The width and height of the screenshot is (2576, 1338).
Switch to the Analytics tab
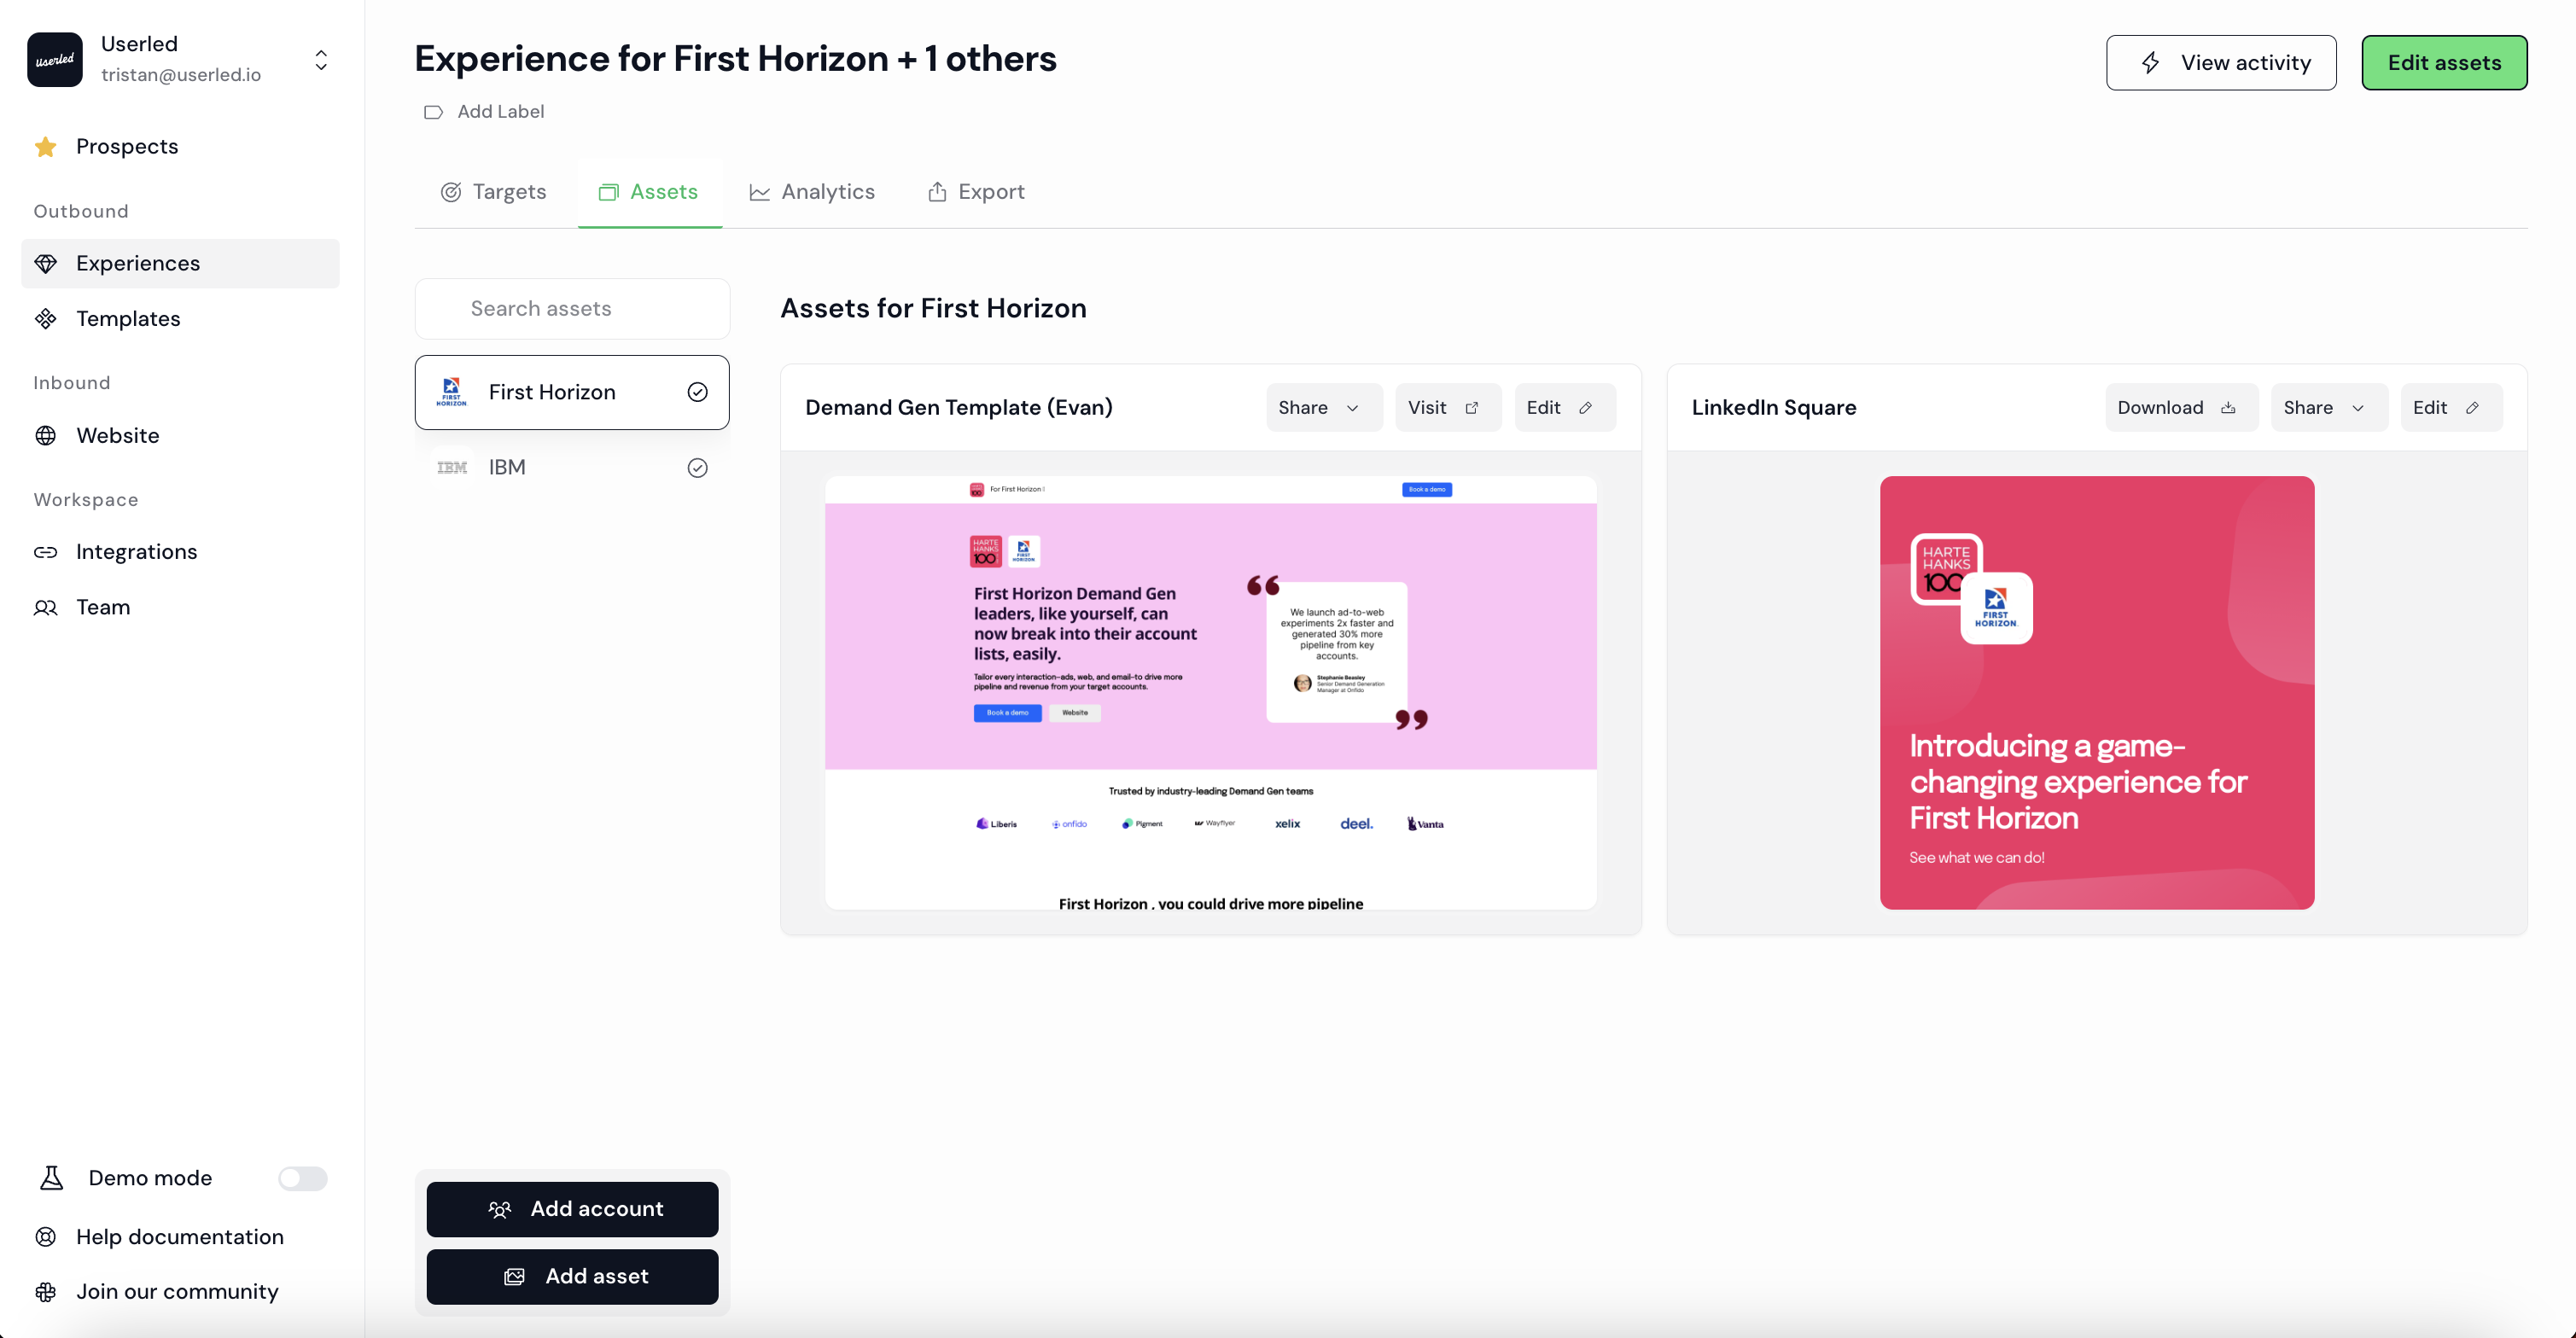point(812,192)
